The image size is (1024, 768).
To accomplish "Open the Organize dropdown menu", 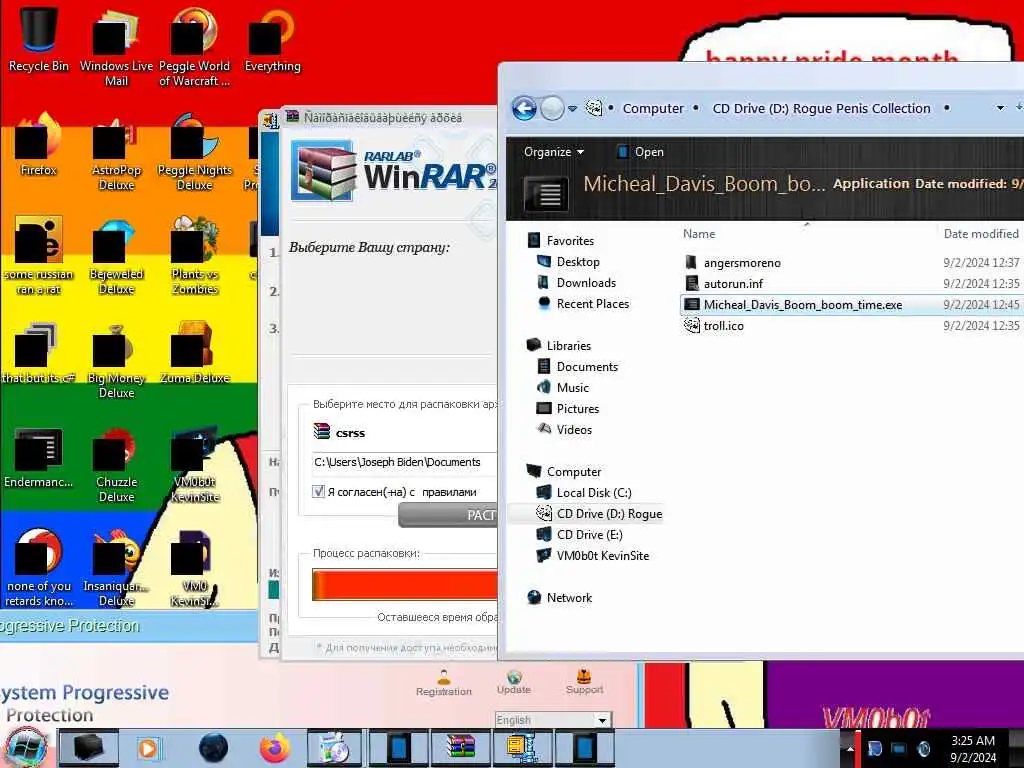I will 554,152.
